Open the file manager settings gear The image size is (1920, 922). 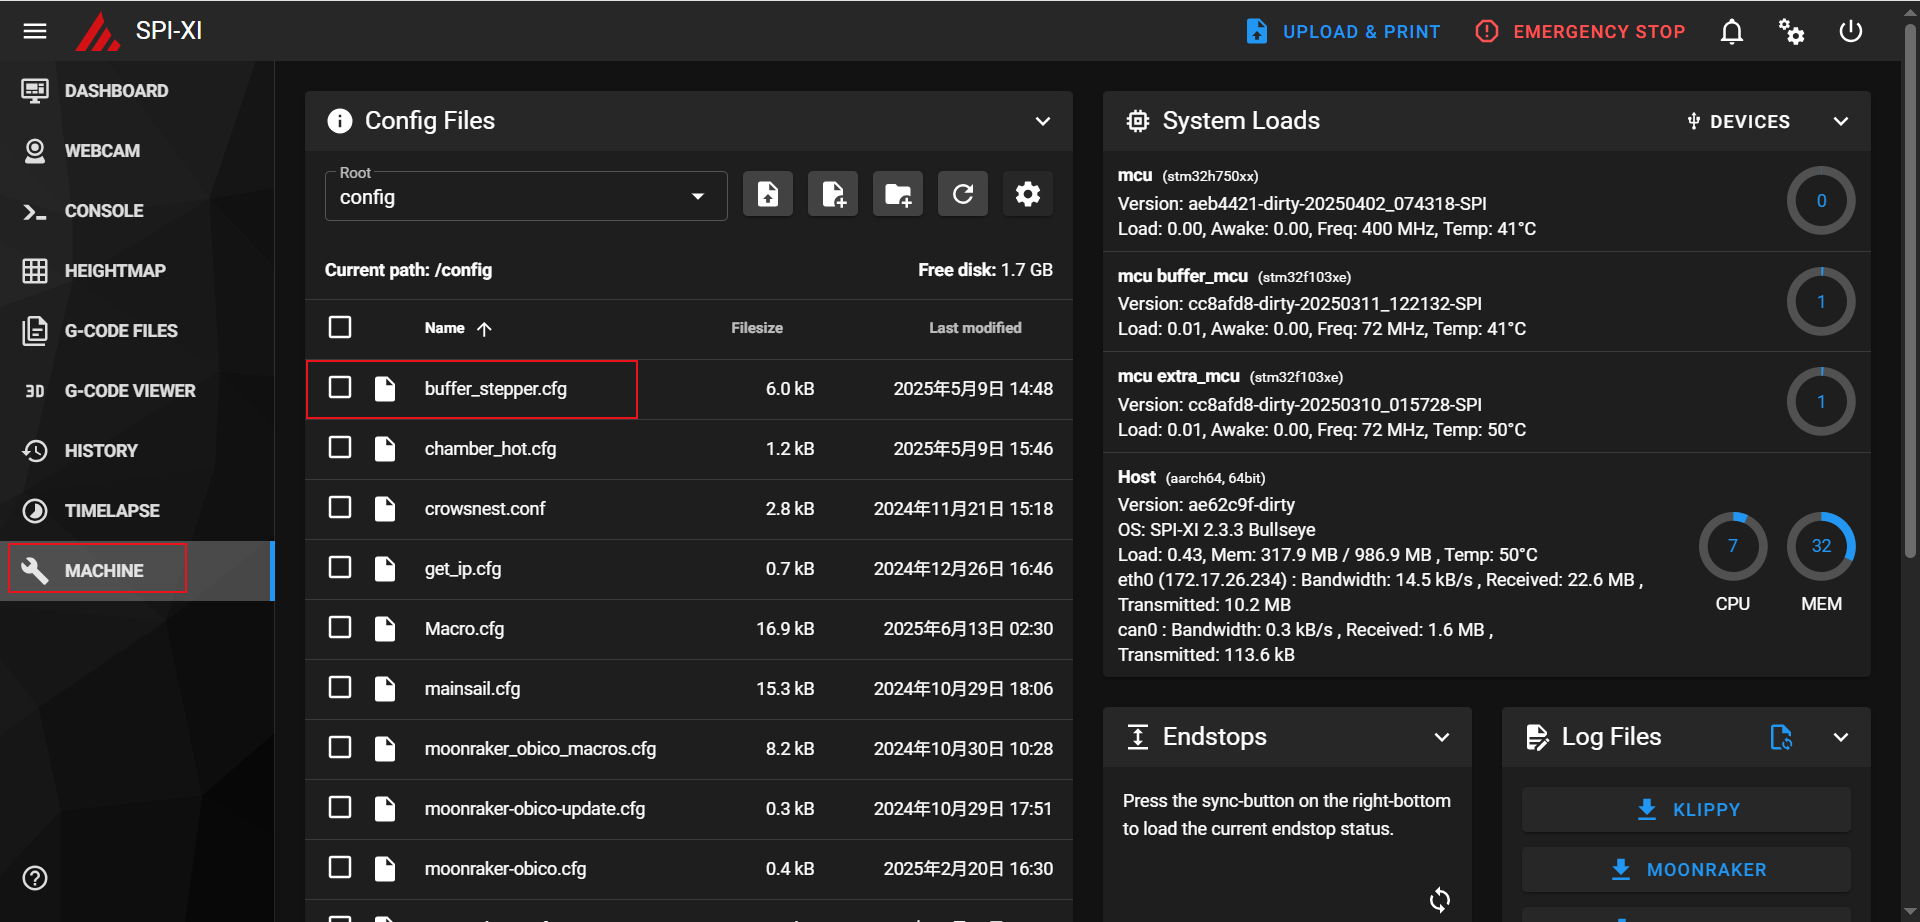tap(1027, 194)
